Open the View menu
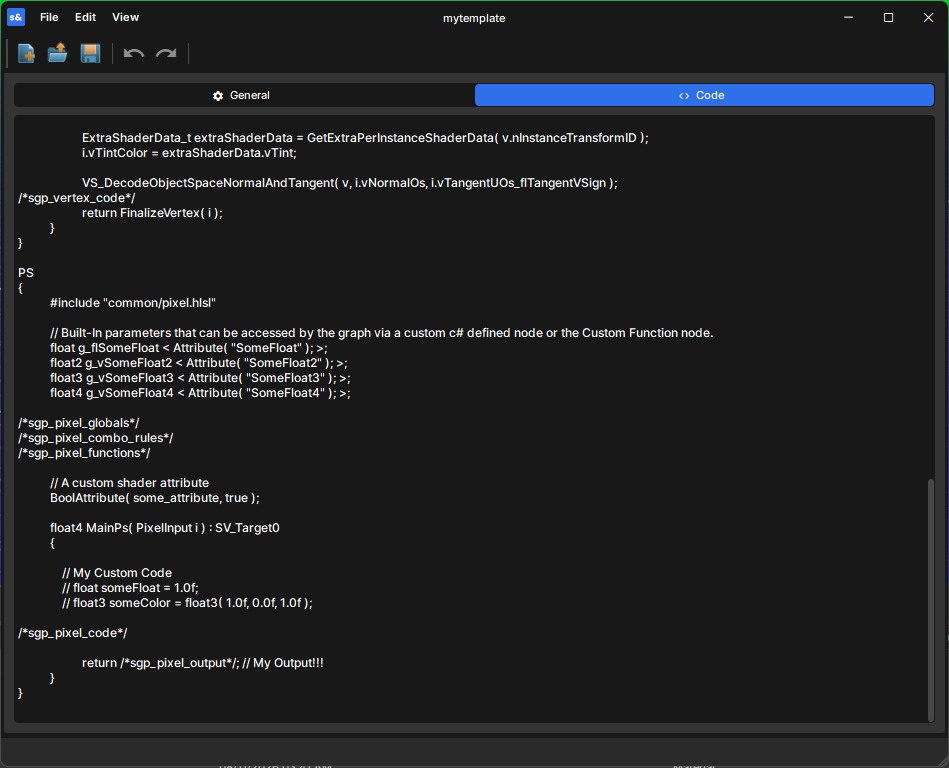The image size is (949, 768). point(125,17)
